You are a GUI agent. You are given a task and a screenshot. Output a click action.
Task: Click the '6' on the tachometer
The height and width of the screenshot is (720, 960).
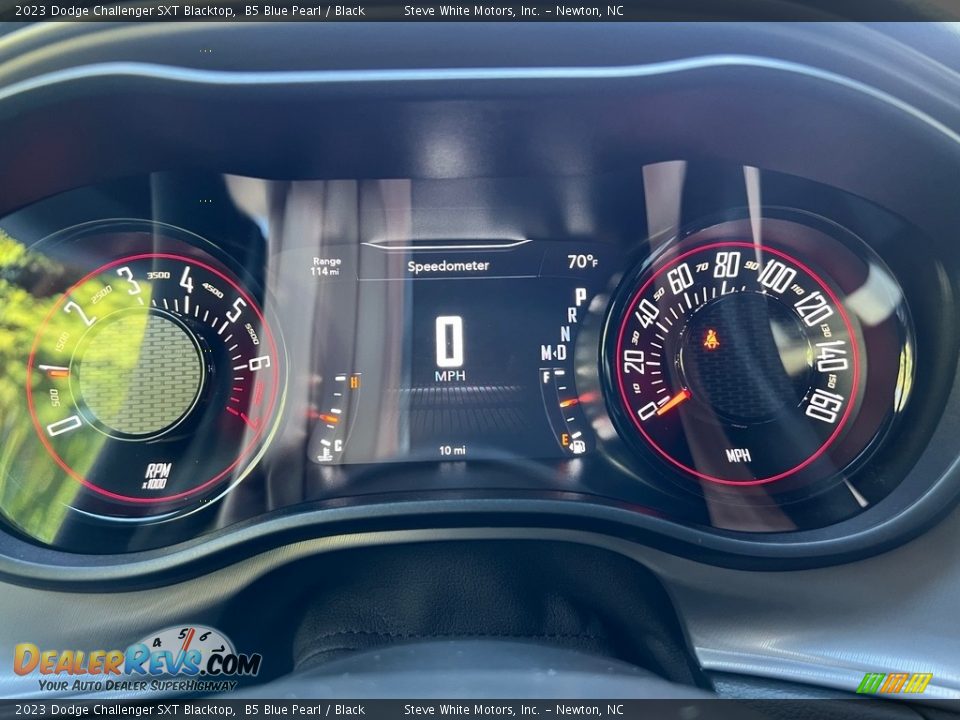point(259,362)
